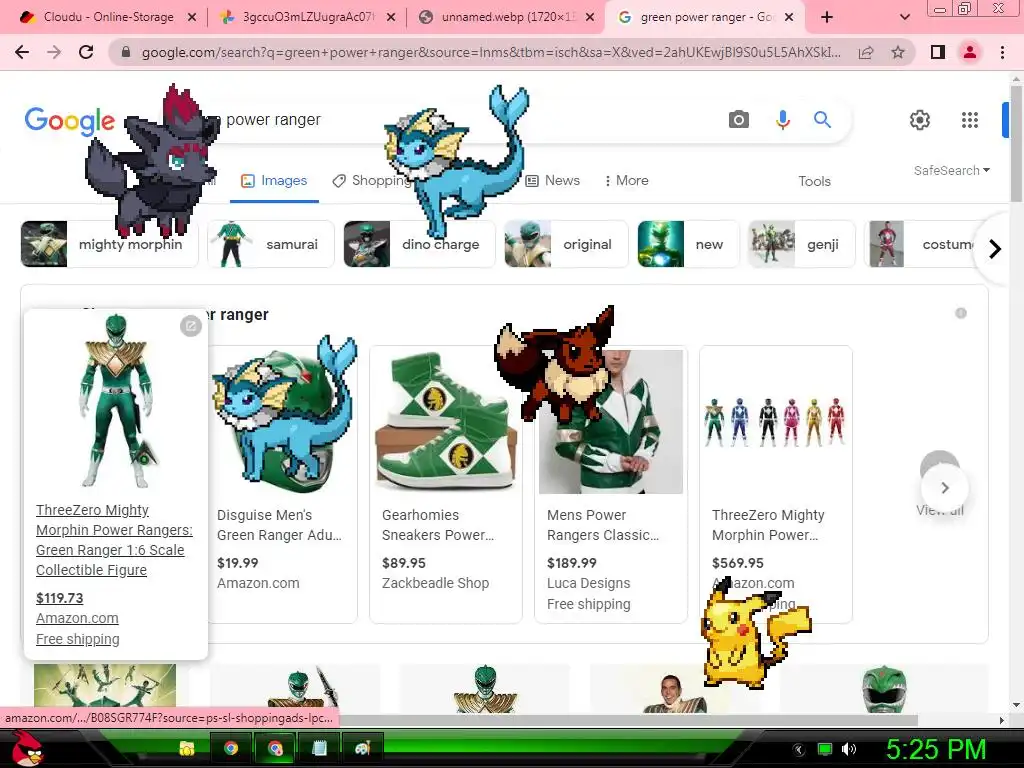1024x768 pixels.
Task: Click the Google search input field
Action: coord(457,120)
